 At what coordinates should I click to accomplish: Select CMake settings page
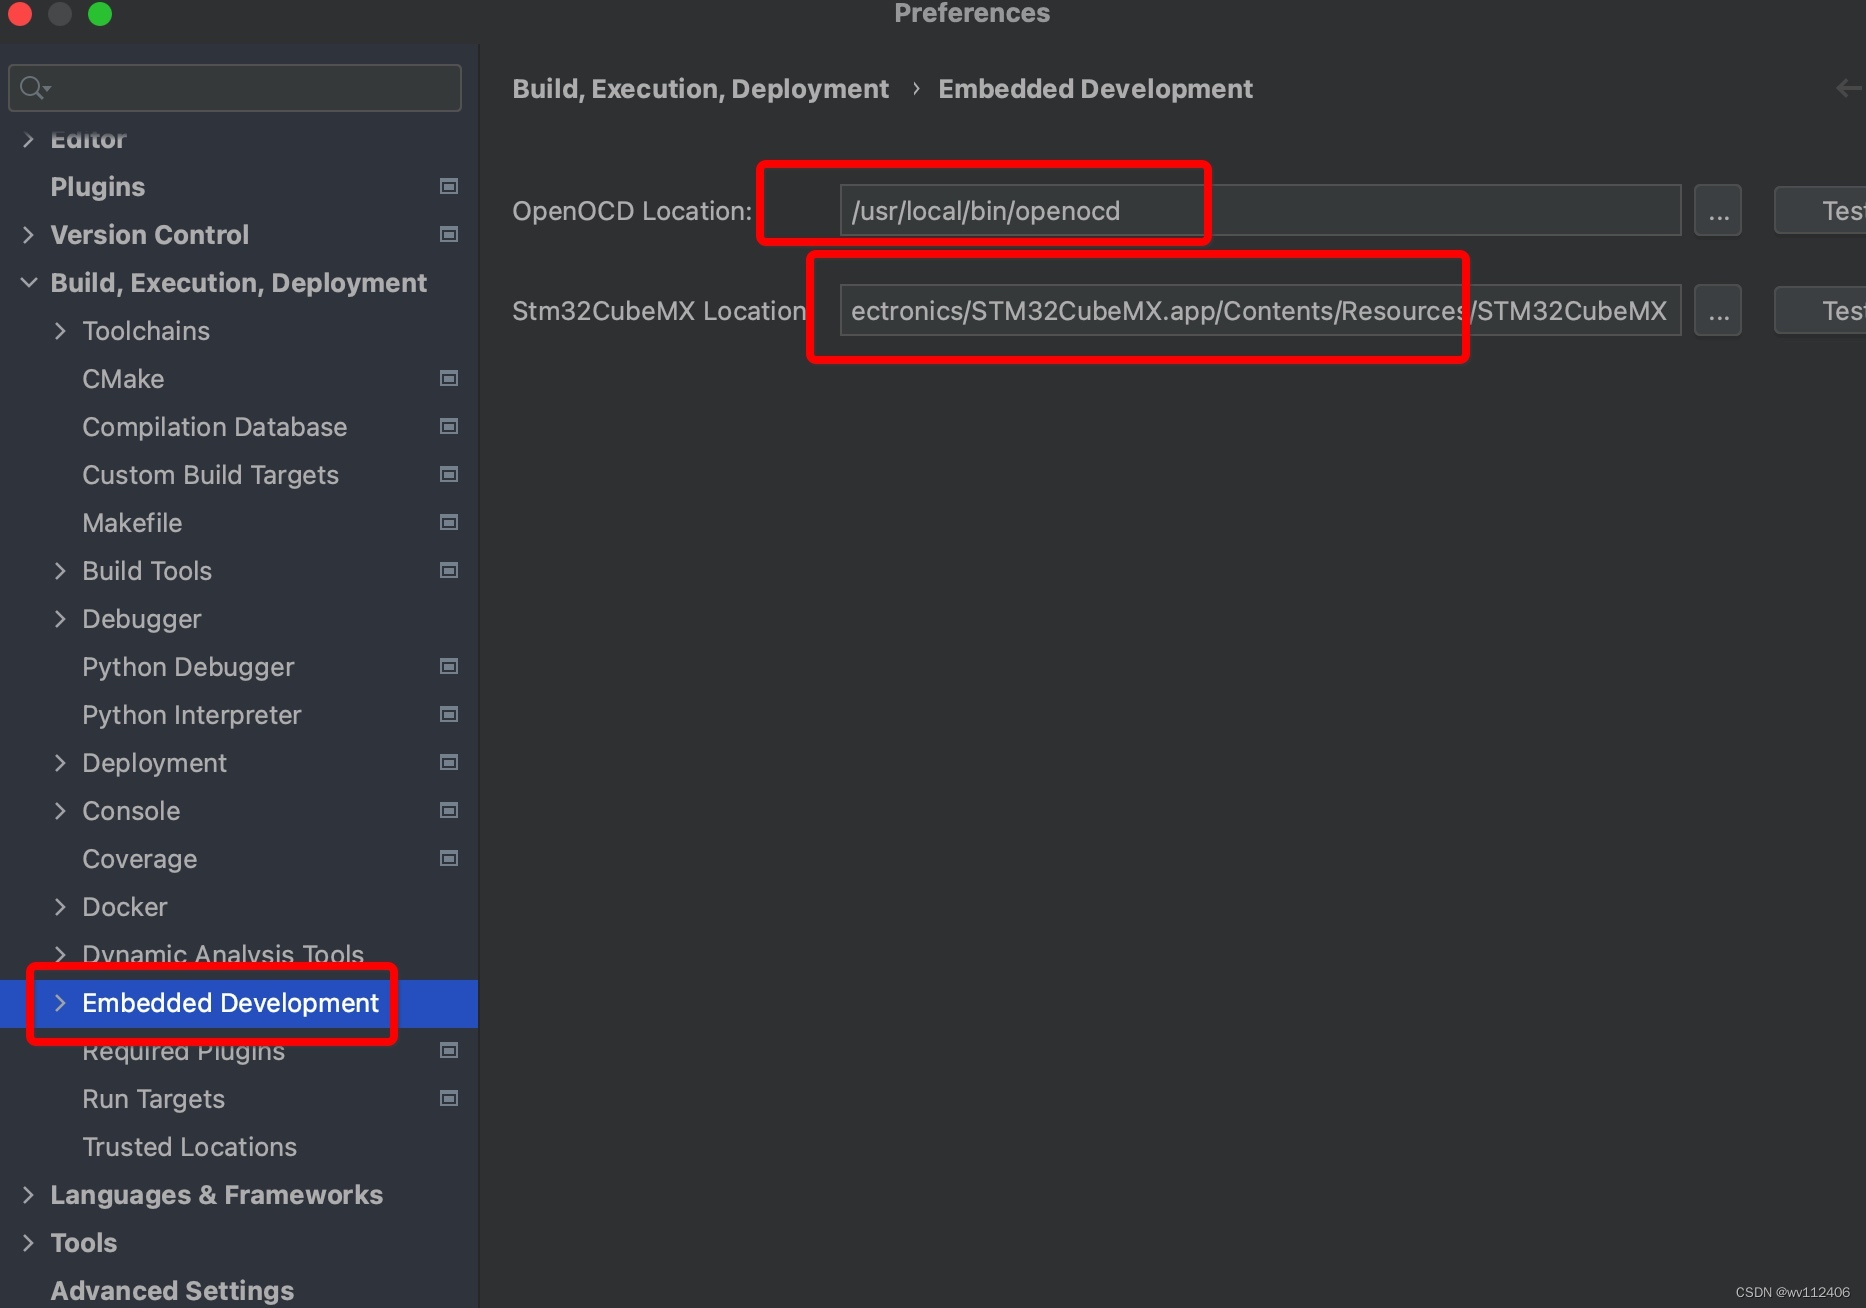point(123,379)
